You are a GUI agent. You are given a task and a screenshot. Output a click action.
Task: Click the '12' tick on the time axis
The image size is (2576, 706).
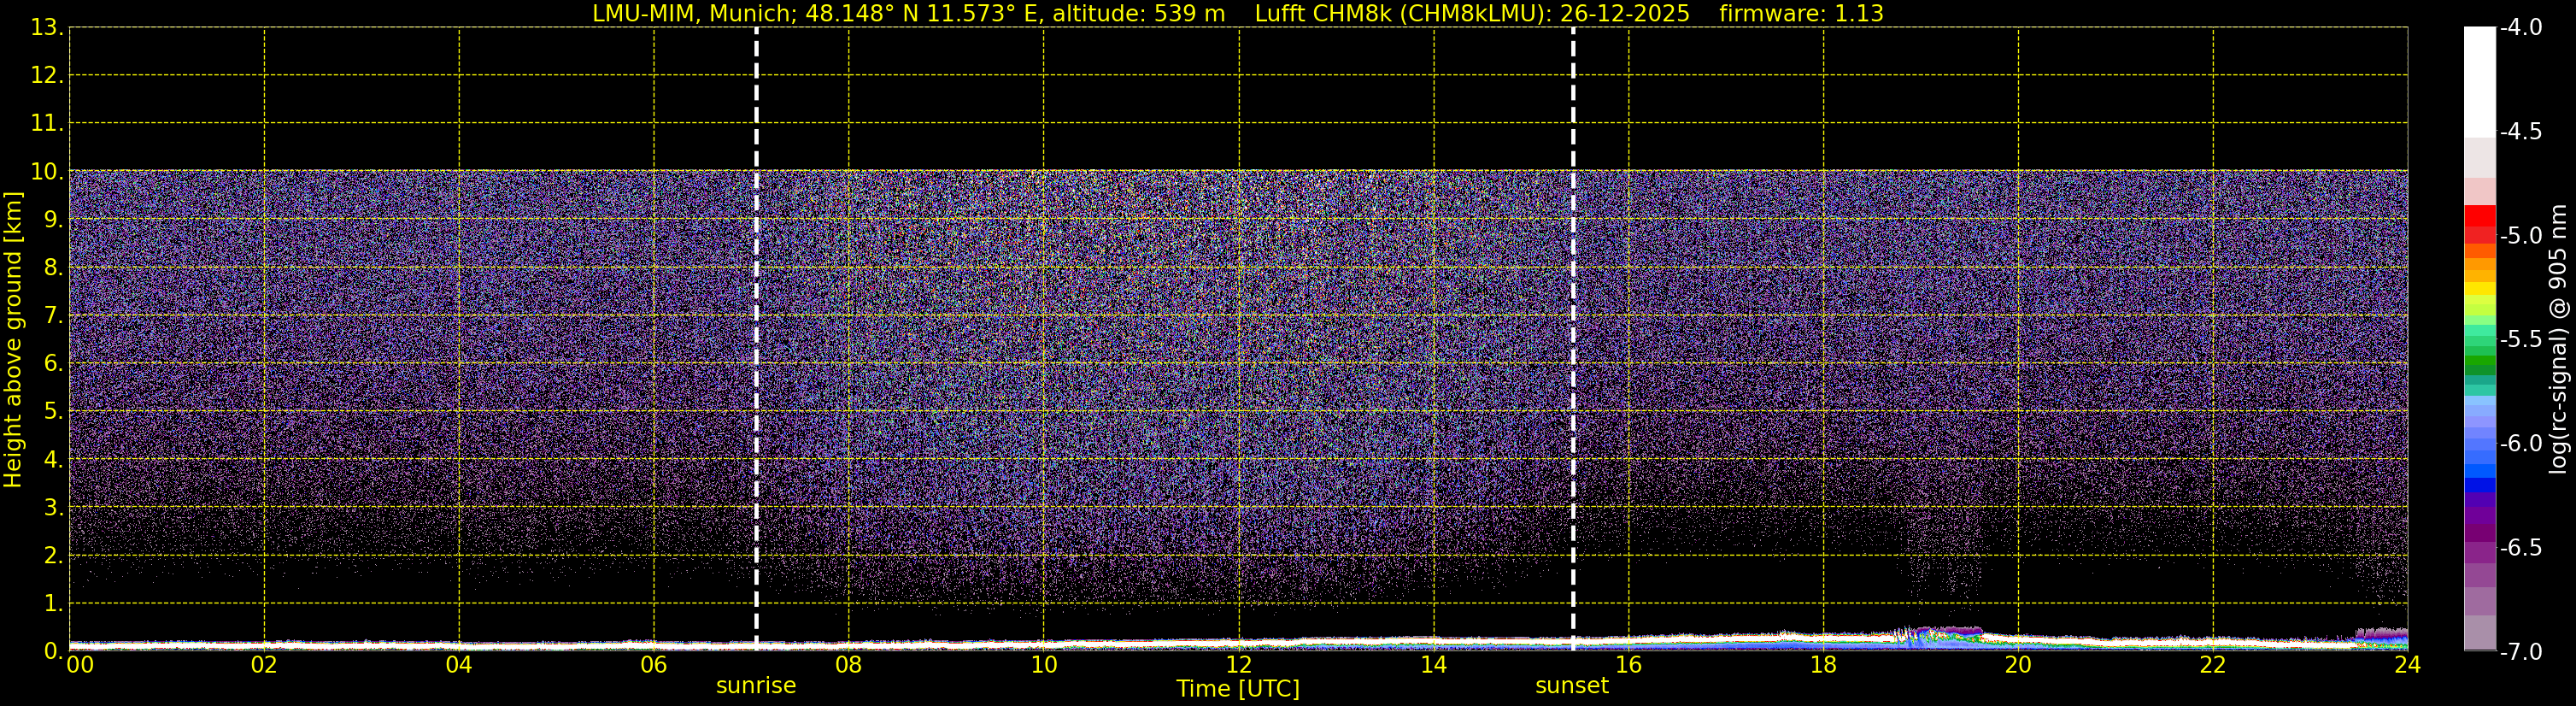coord(1238,665)
